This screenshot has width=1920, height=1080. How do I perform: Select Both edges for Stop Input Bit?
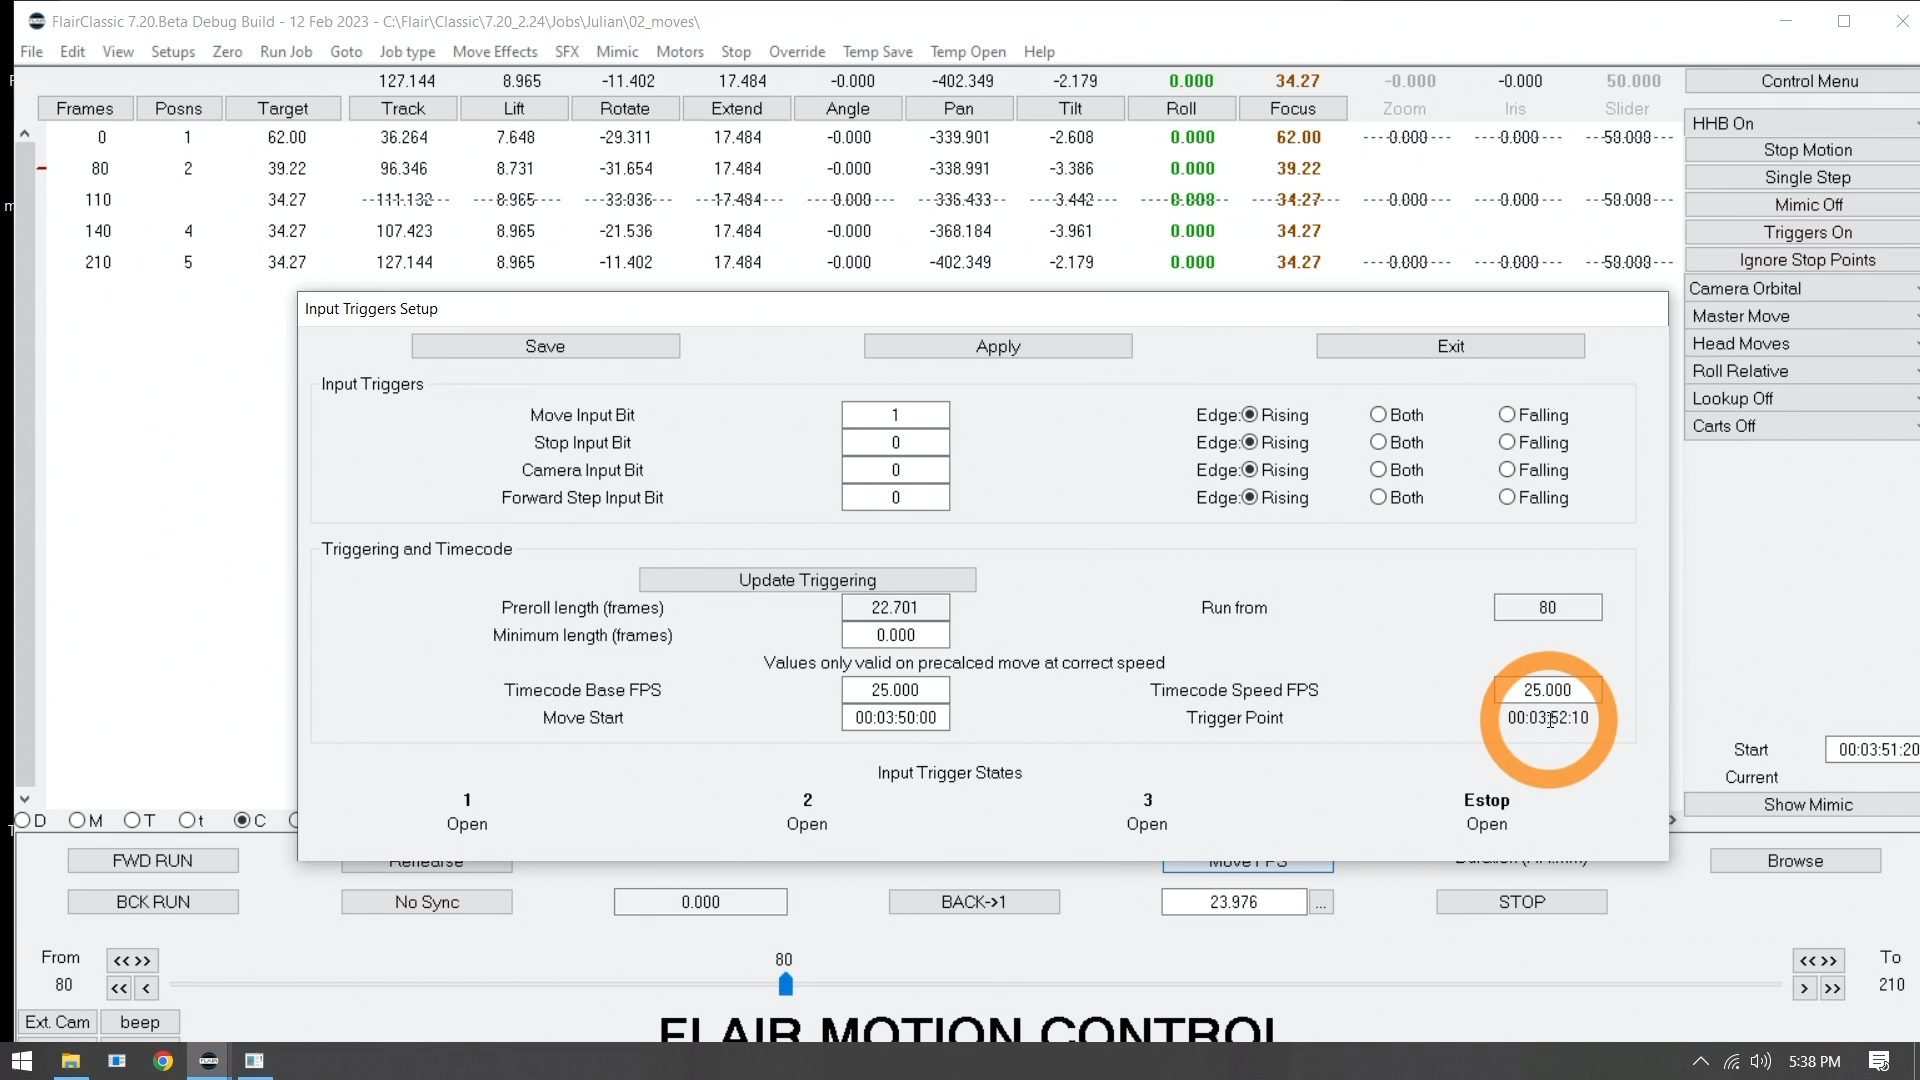pos(1378,442)
